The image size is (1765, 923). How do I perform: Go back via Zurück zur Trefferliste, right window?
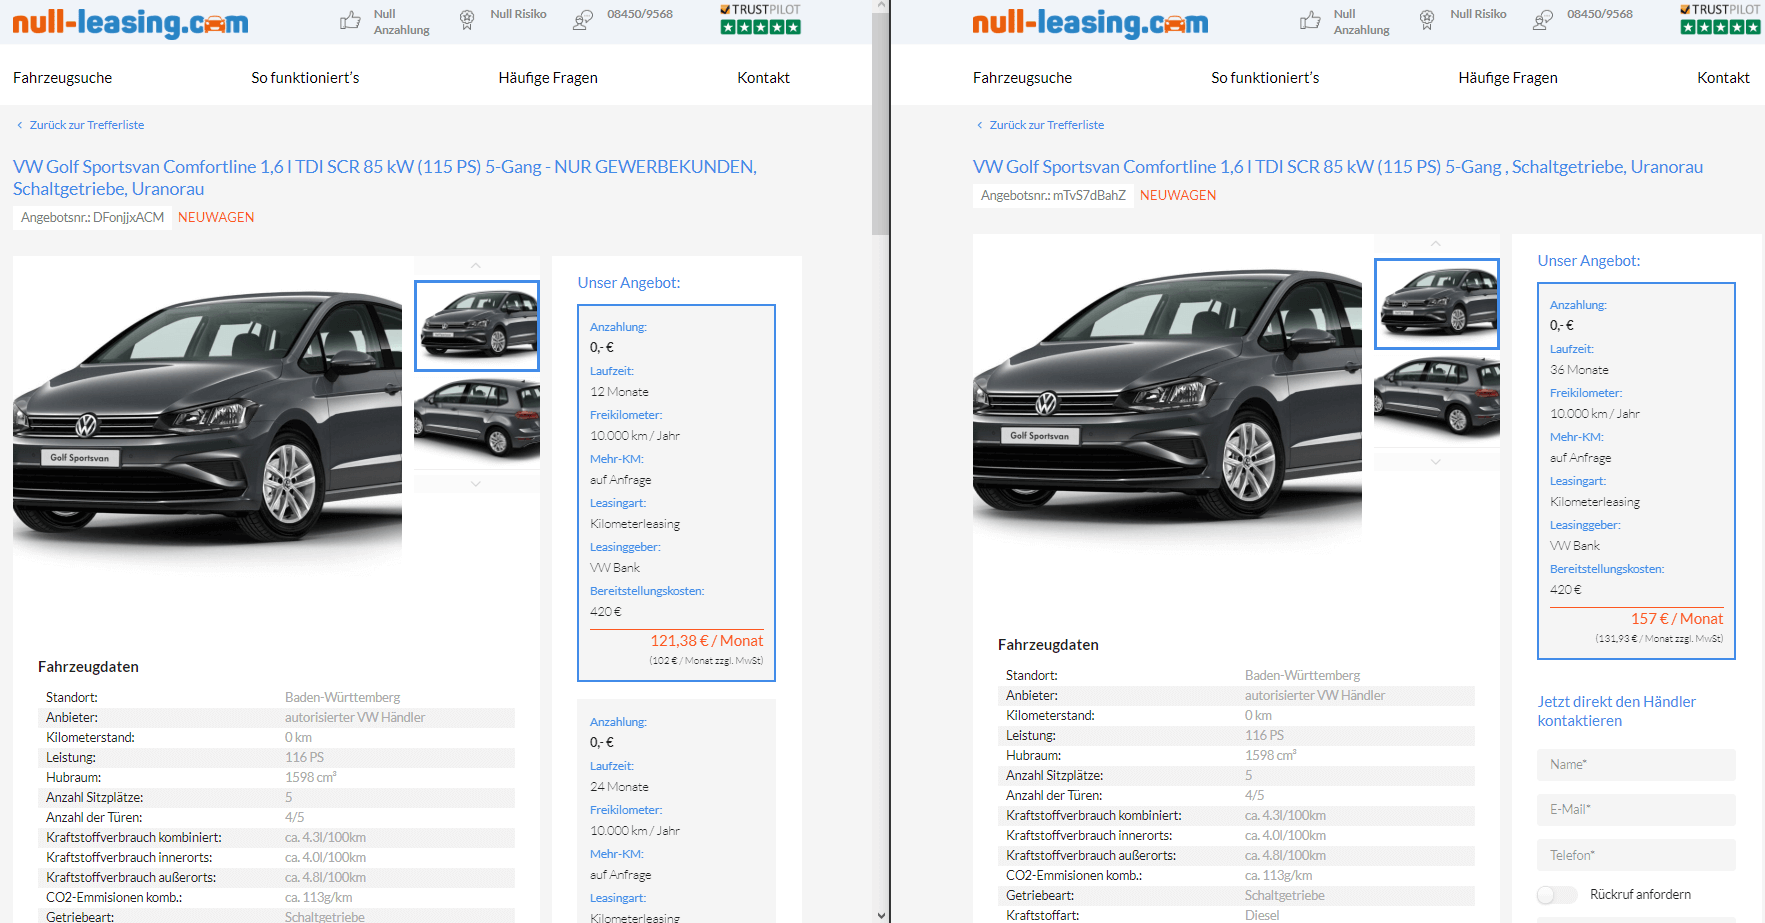(x=1041, y=125)
